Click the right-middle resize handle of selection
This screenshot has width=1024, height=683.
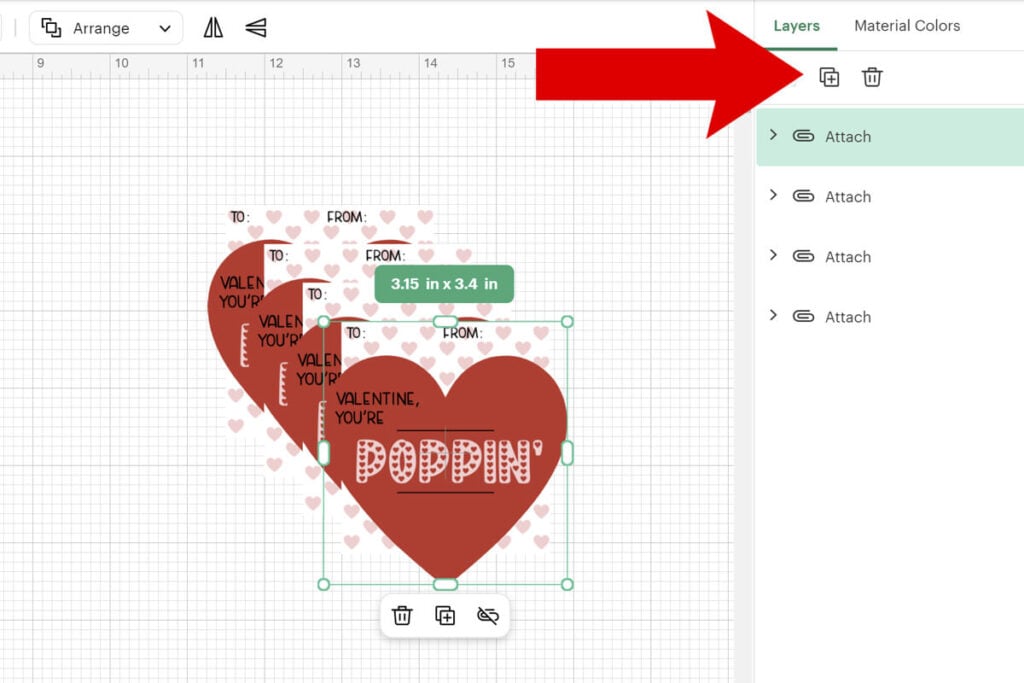pyautogui.click(x=567, y=453)
